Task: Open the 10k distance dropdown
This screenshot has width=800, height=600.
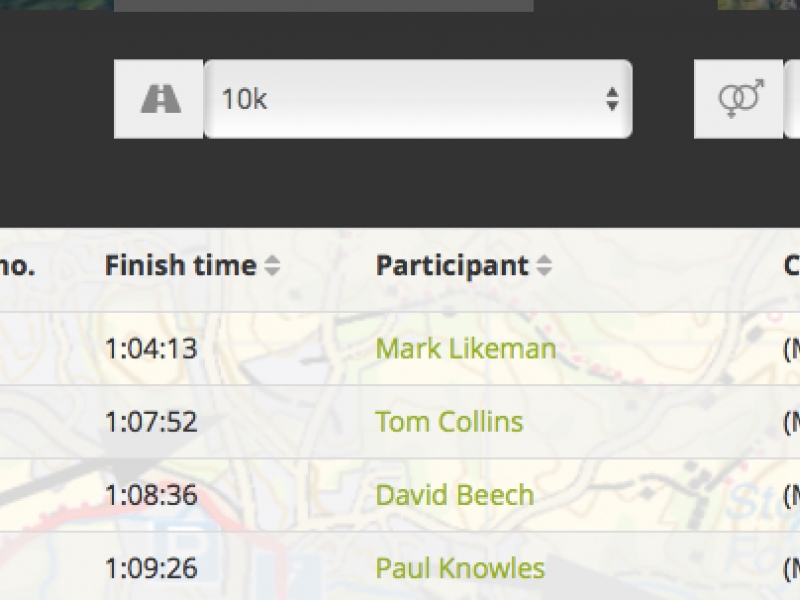Action: 418,99
